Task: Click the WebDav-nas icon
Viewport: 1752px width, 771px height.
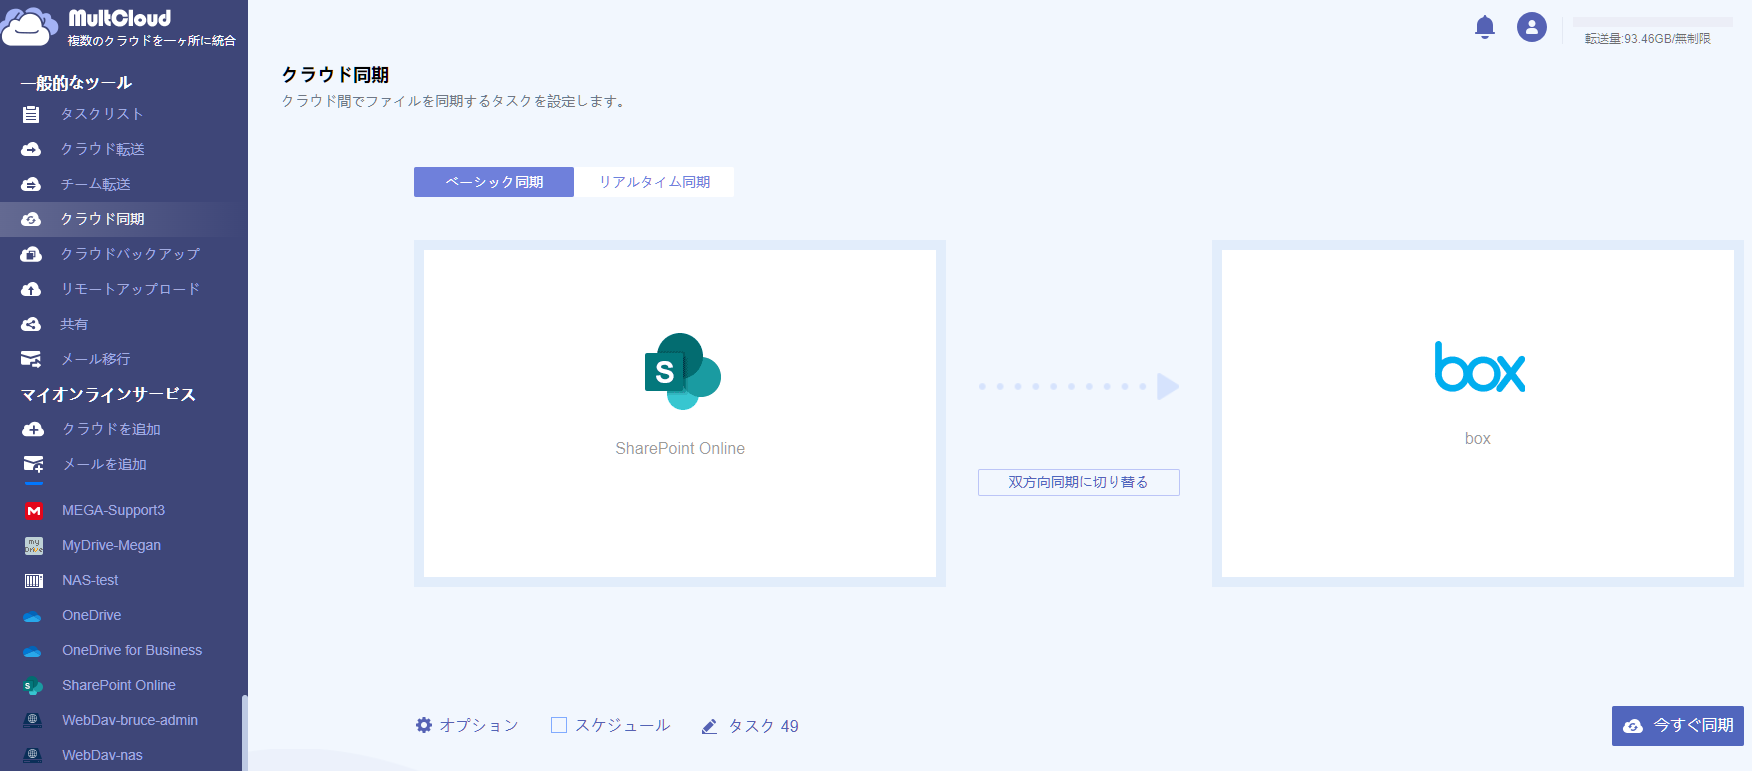Action: [33, 755]
